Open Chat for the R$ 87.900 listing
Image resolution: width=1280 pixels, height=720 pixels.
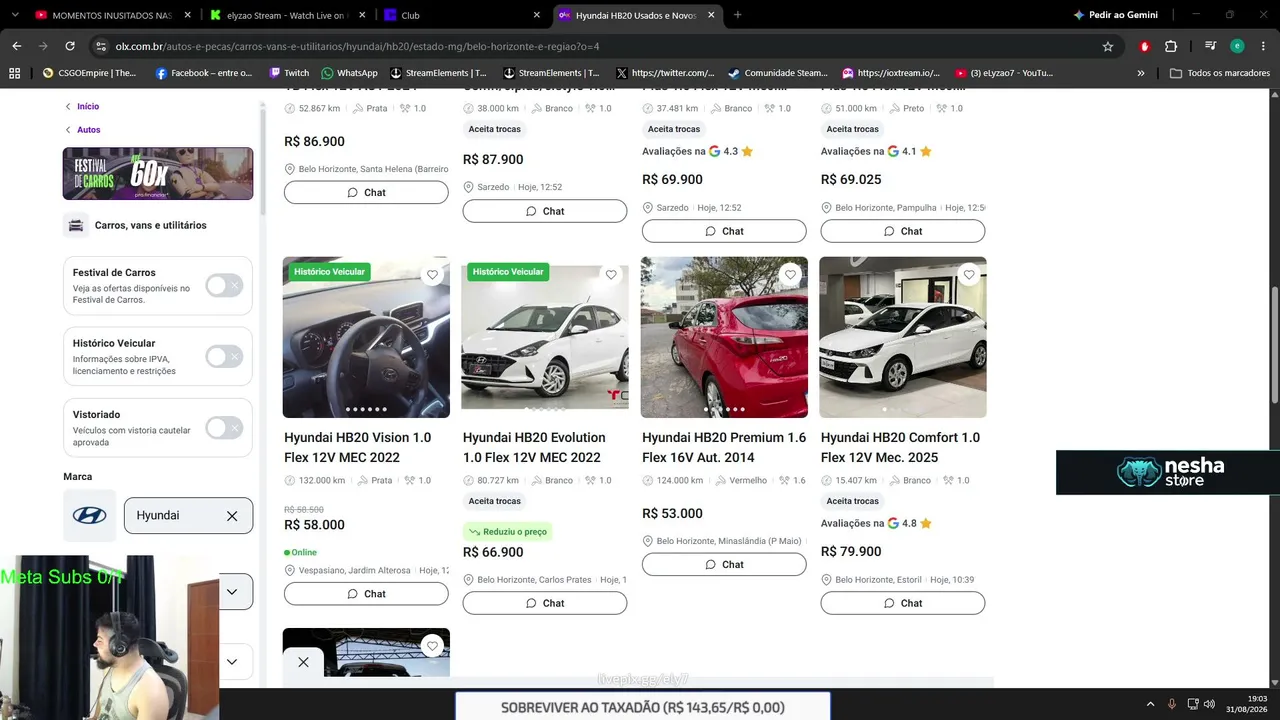545,211
